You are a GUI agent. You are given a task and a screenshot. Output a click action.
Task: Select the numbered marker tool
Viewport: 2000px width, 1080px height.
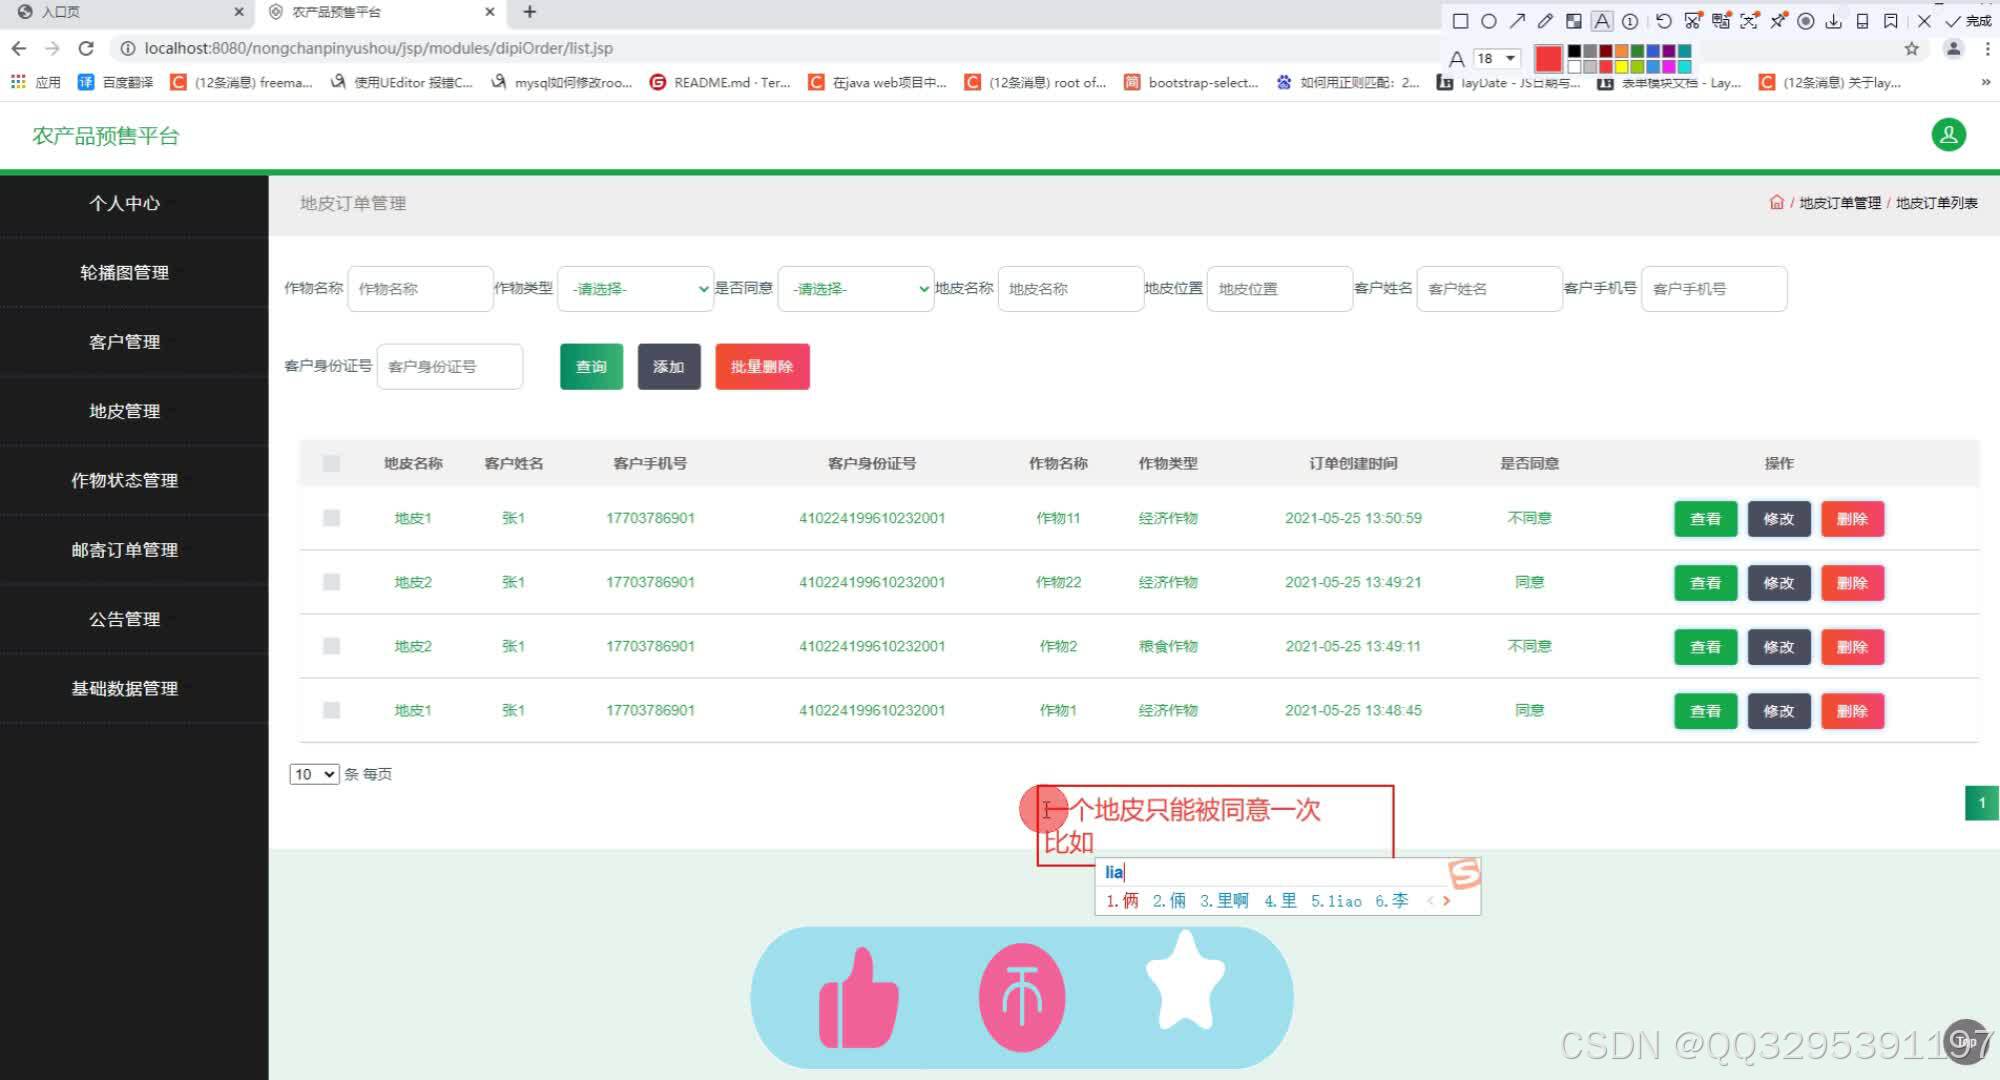[x=1630, y=21]
